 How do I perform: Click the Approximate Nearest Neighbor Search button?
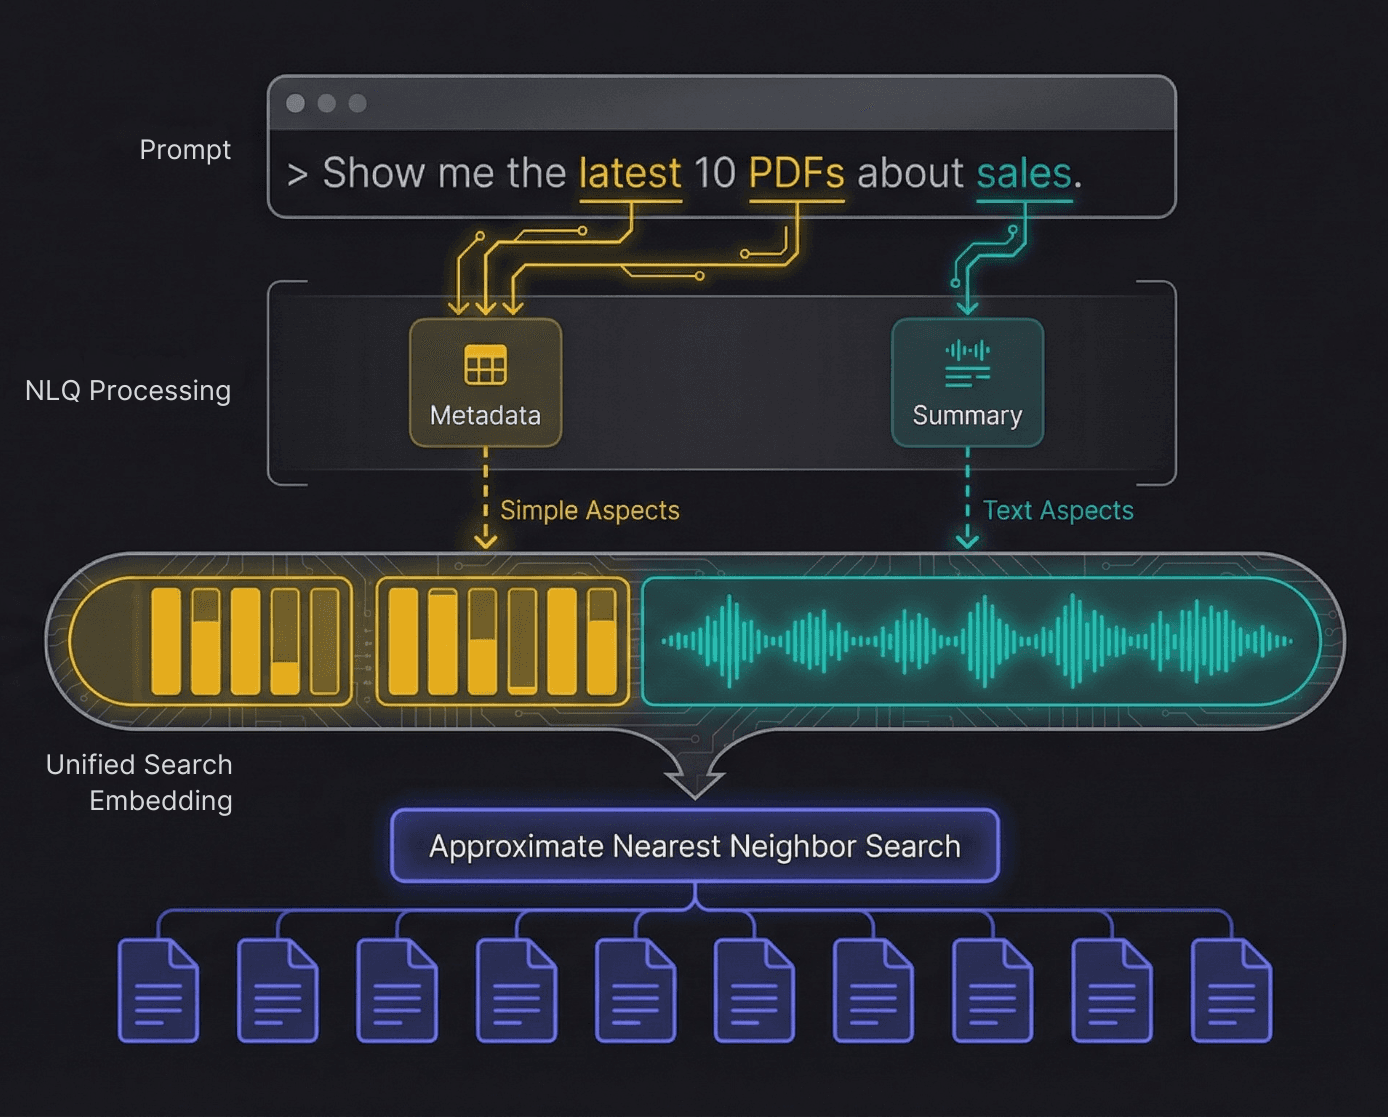(x=694, y=845)
